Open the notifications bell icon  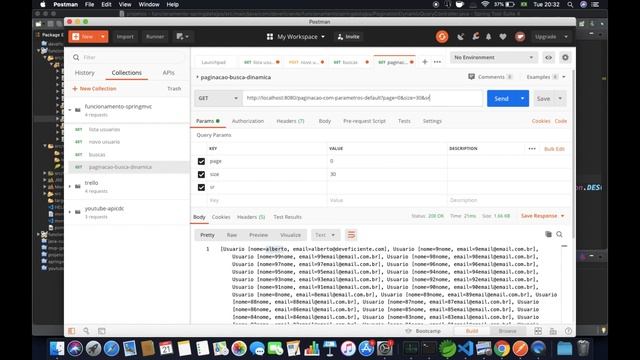pos(489,37)
